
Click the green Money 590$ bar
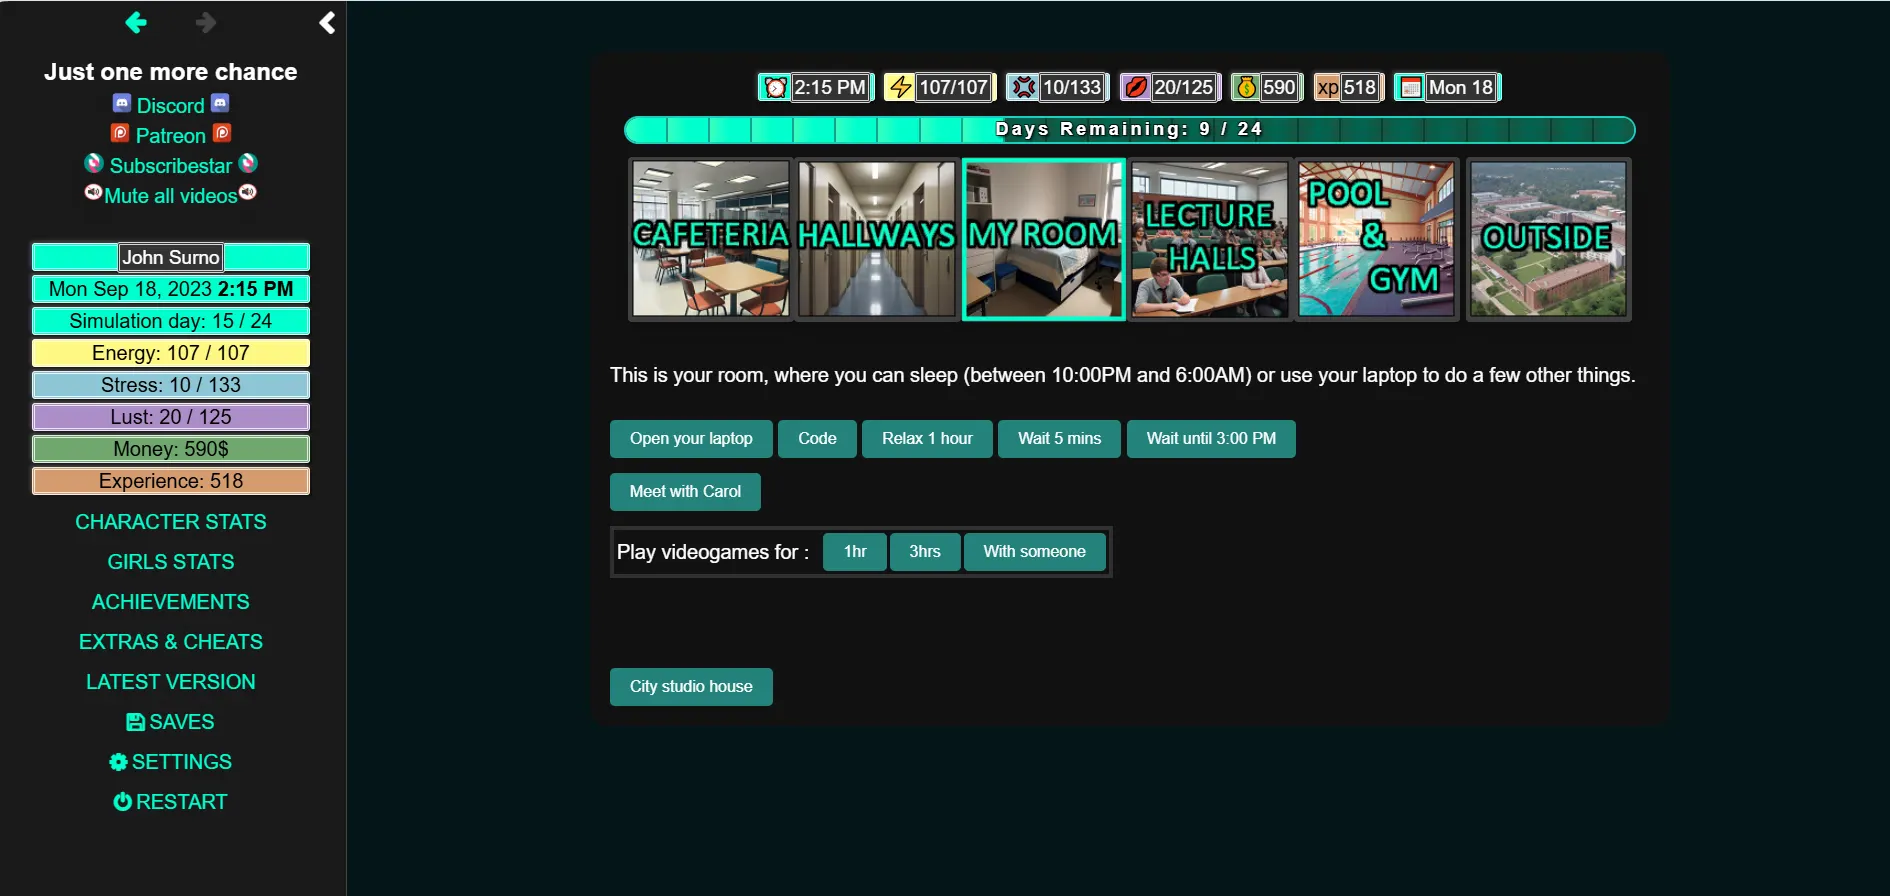click(x=171, y=449)
